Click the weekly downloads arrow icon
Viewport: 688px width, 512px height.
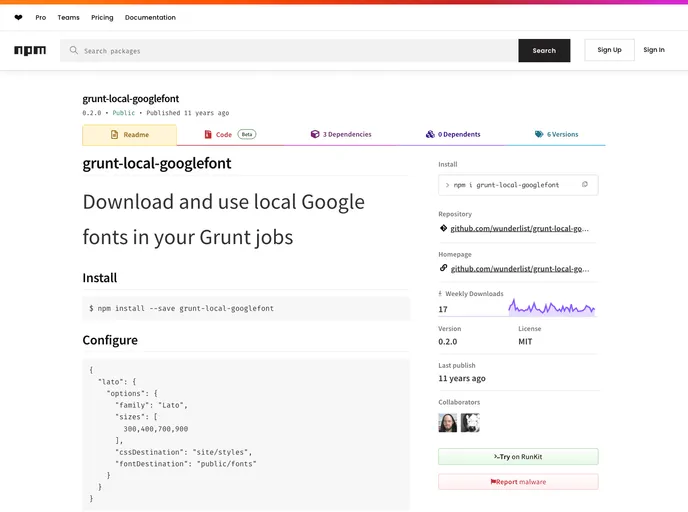(440, 294)
